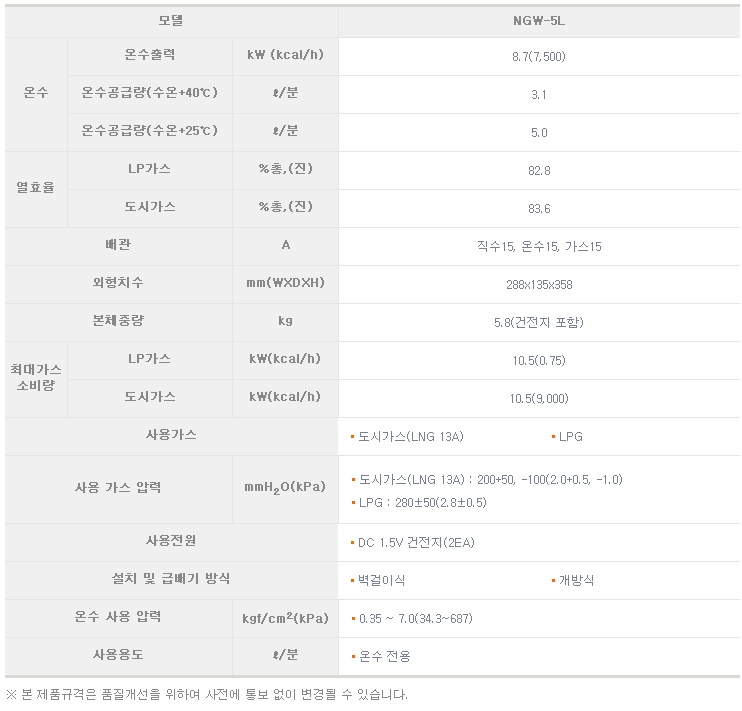Click the LPG bullet under 사용가스
This screenshot has height=711, width=742.
(x=570, y=437)
